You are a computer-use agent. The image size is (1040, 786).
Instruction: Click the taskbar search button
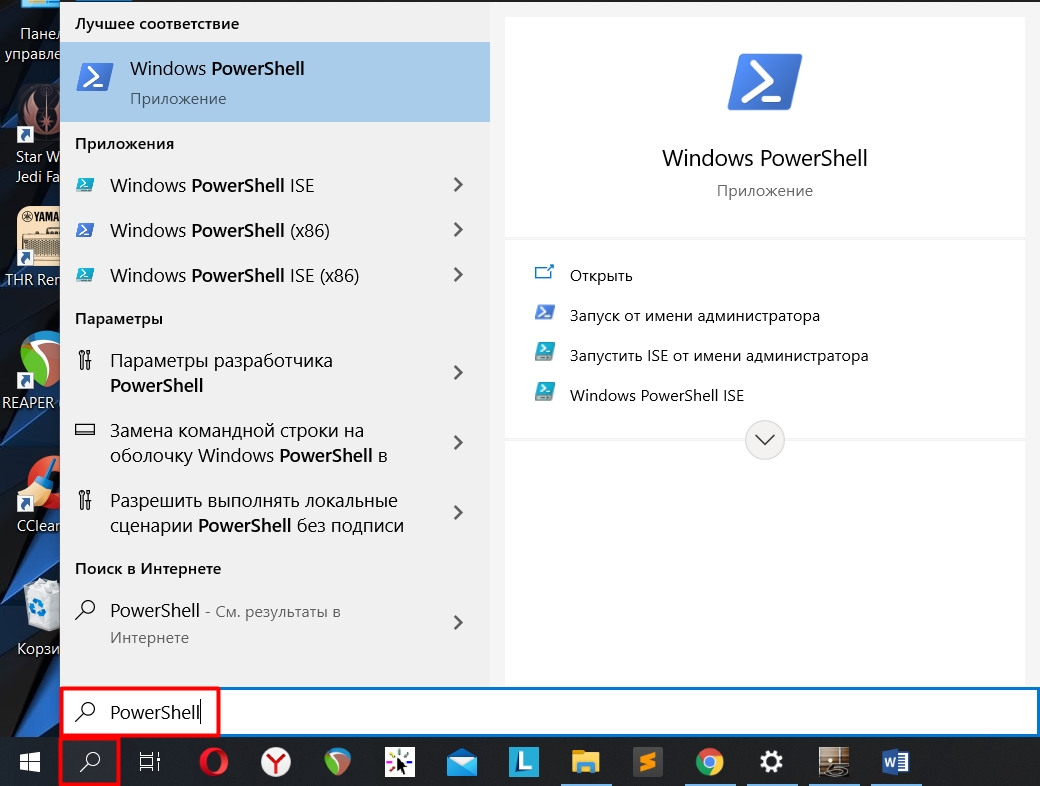pos(90,762)
